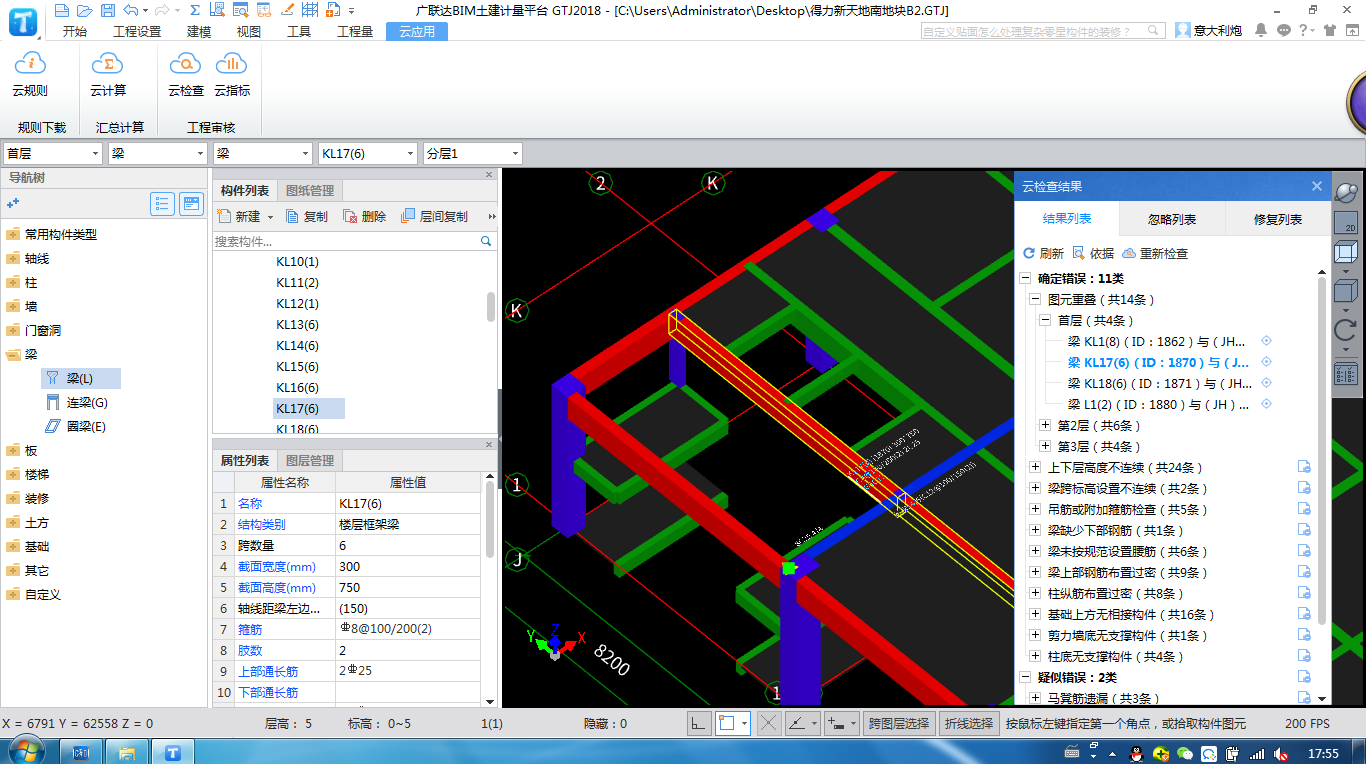The width and height of the screenshot is (1366, 764).
Task: Select 柱 in the navigation tree
Action: (31, 283)
